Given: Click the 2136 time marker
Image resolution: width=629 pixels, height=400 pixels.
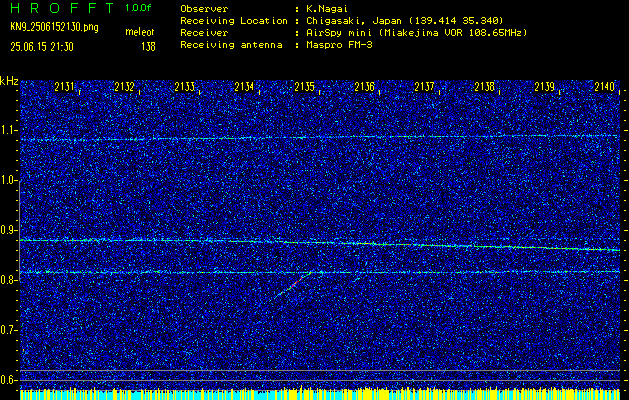Looking at the screenshot, I should tap(364, 87).
